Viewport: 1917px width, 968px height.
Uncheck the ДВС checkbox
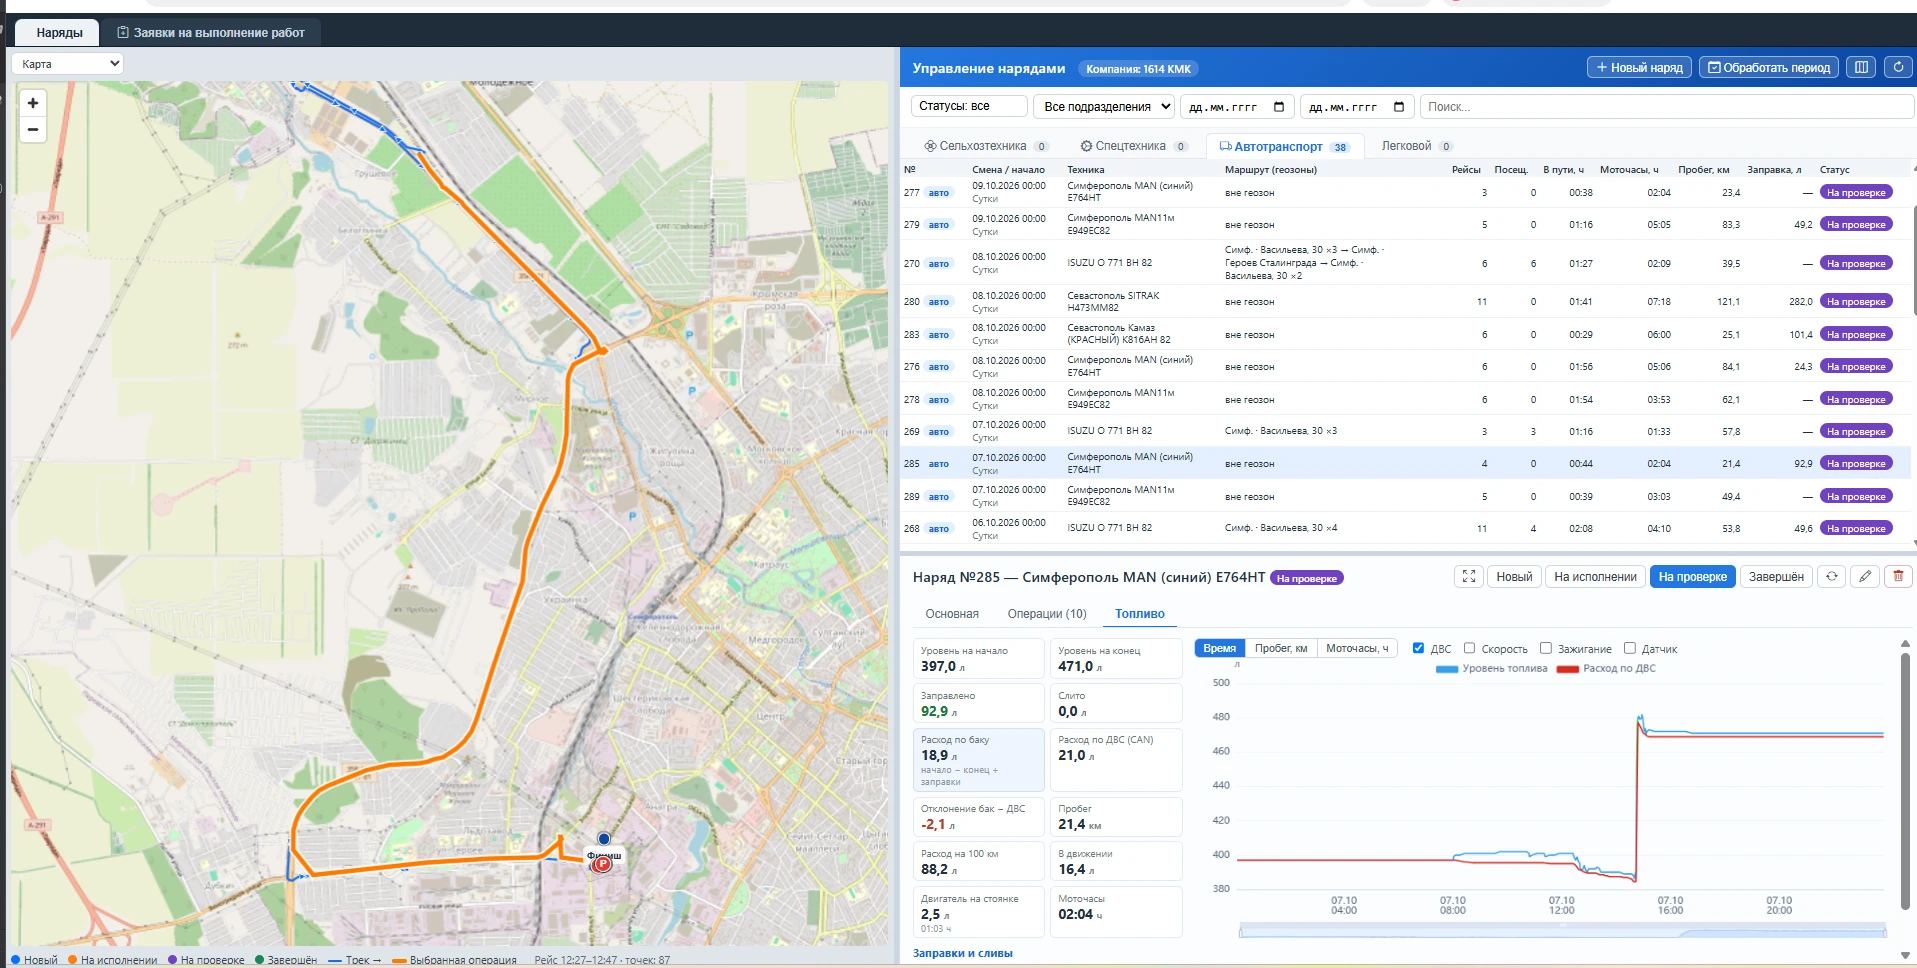[1418, 648]
